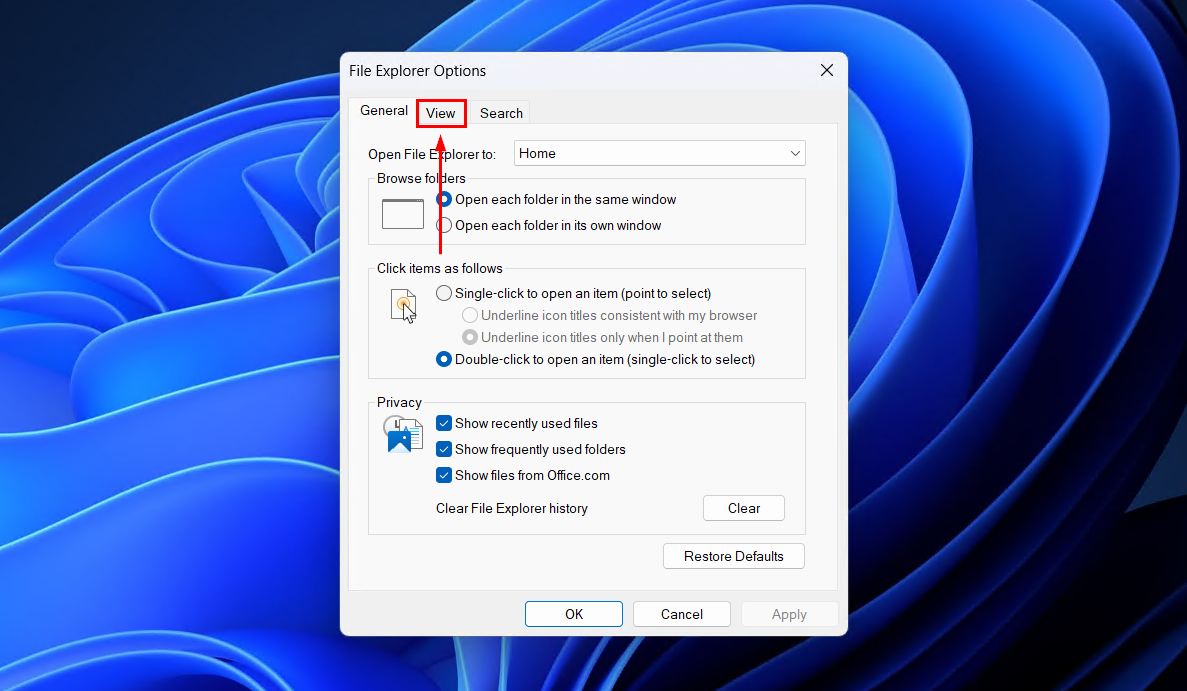Close the File Explorer Options dialog
The image size is (1187, 691).
pos(826,71)
